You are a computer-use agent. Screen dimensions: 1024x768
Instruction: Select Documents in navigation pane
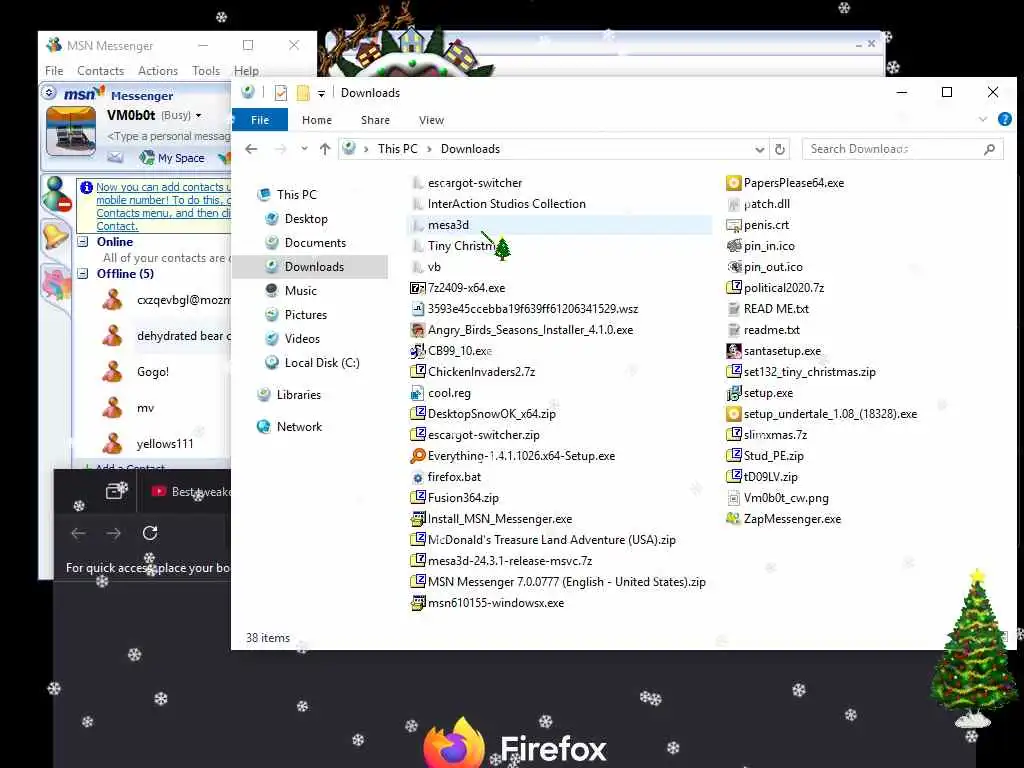[x=315, y=243]
